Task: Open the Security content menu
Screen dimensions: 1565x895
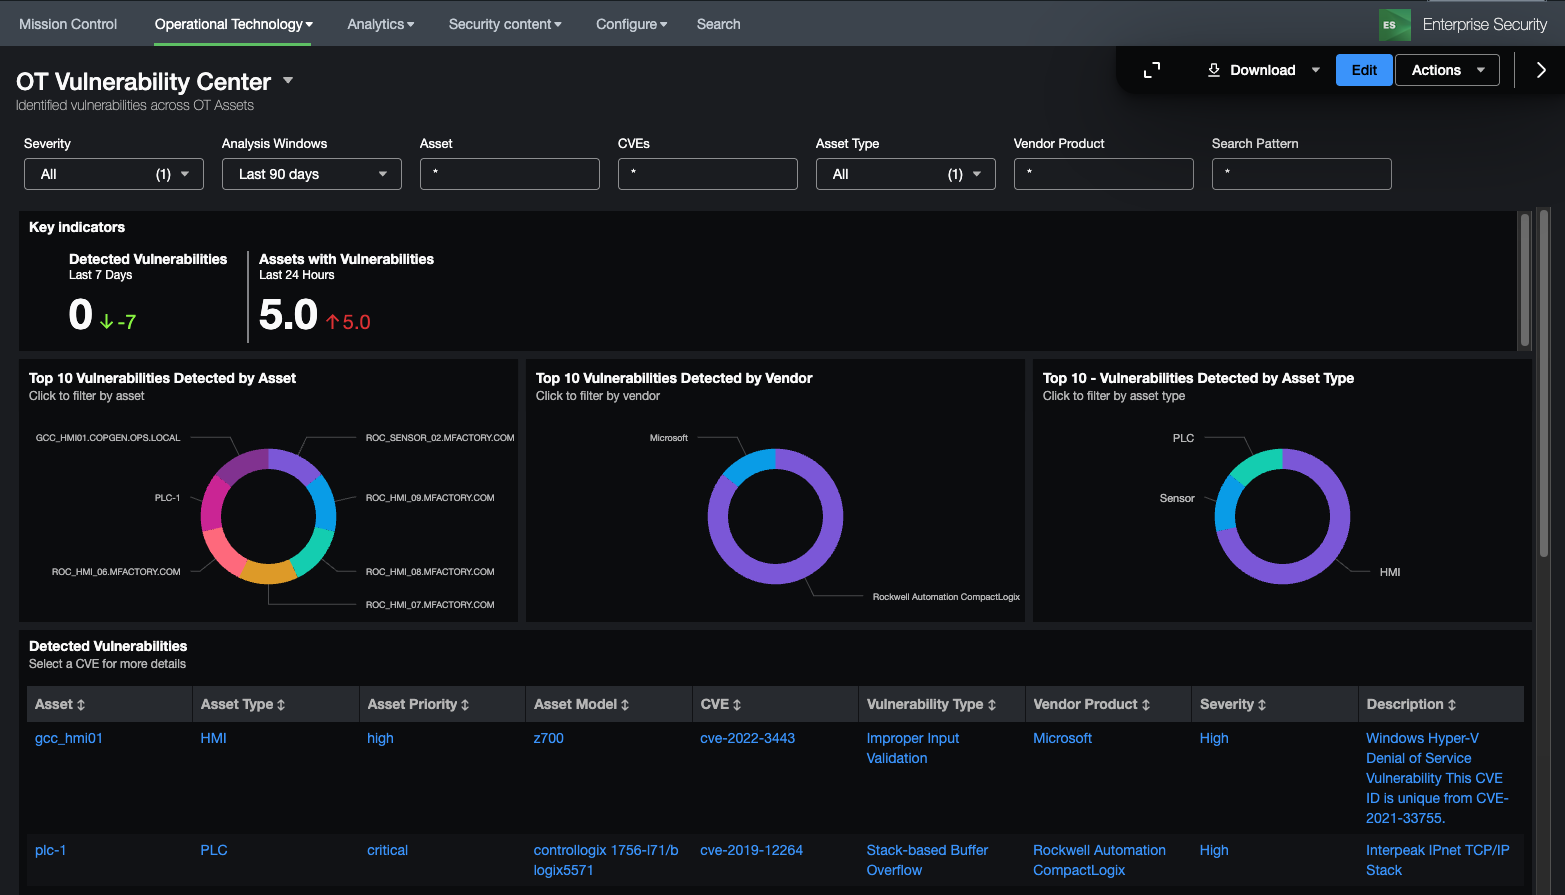Action: [504, 24]
